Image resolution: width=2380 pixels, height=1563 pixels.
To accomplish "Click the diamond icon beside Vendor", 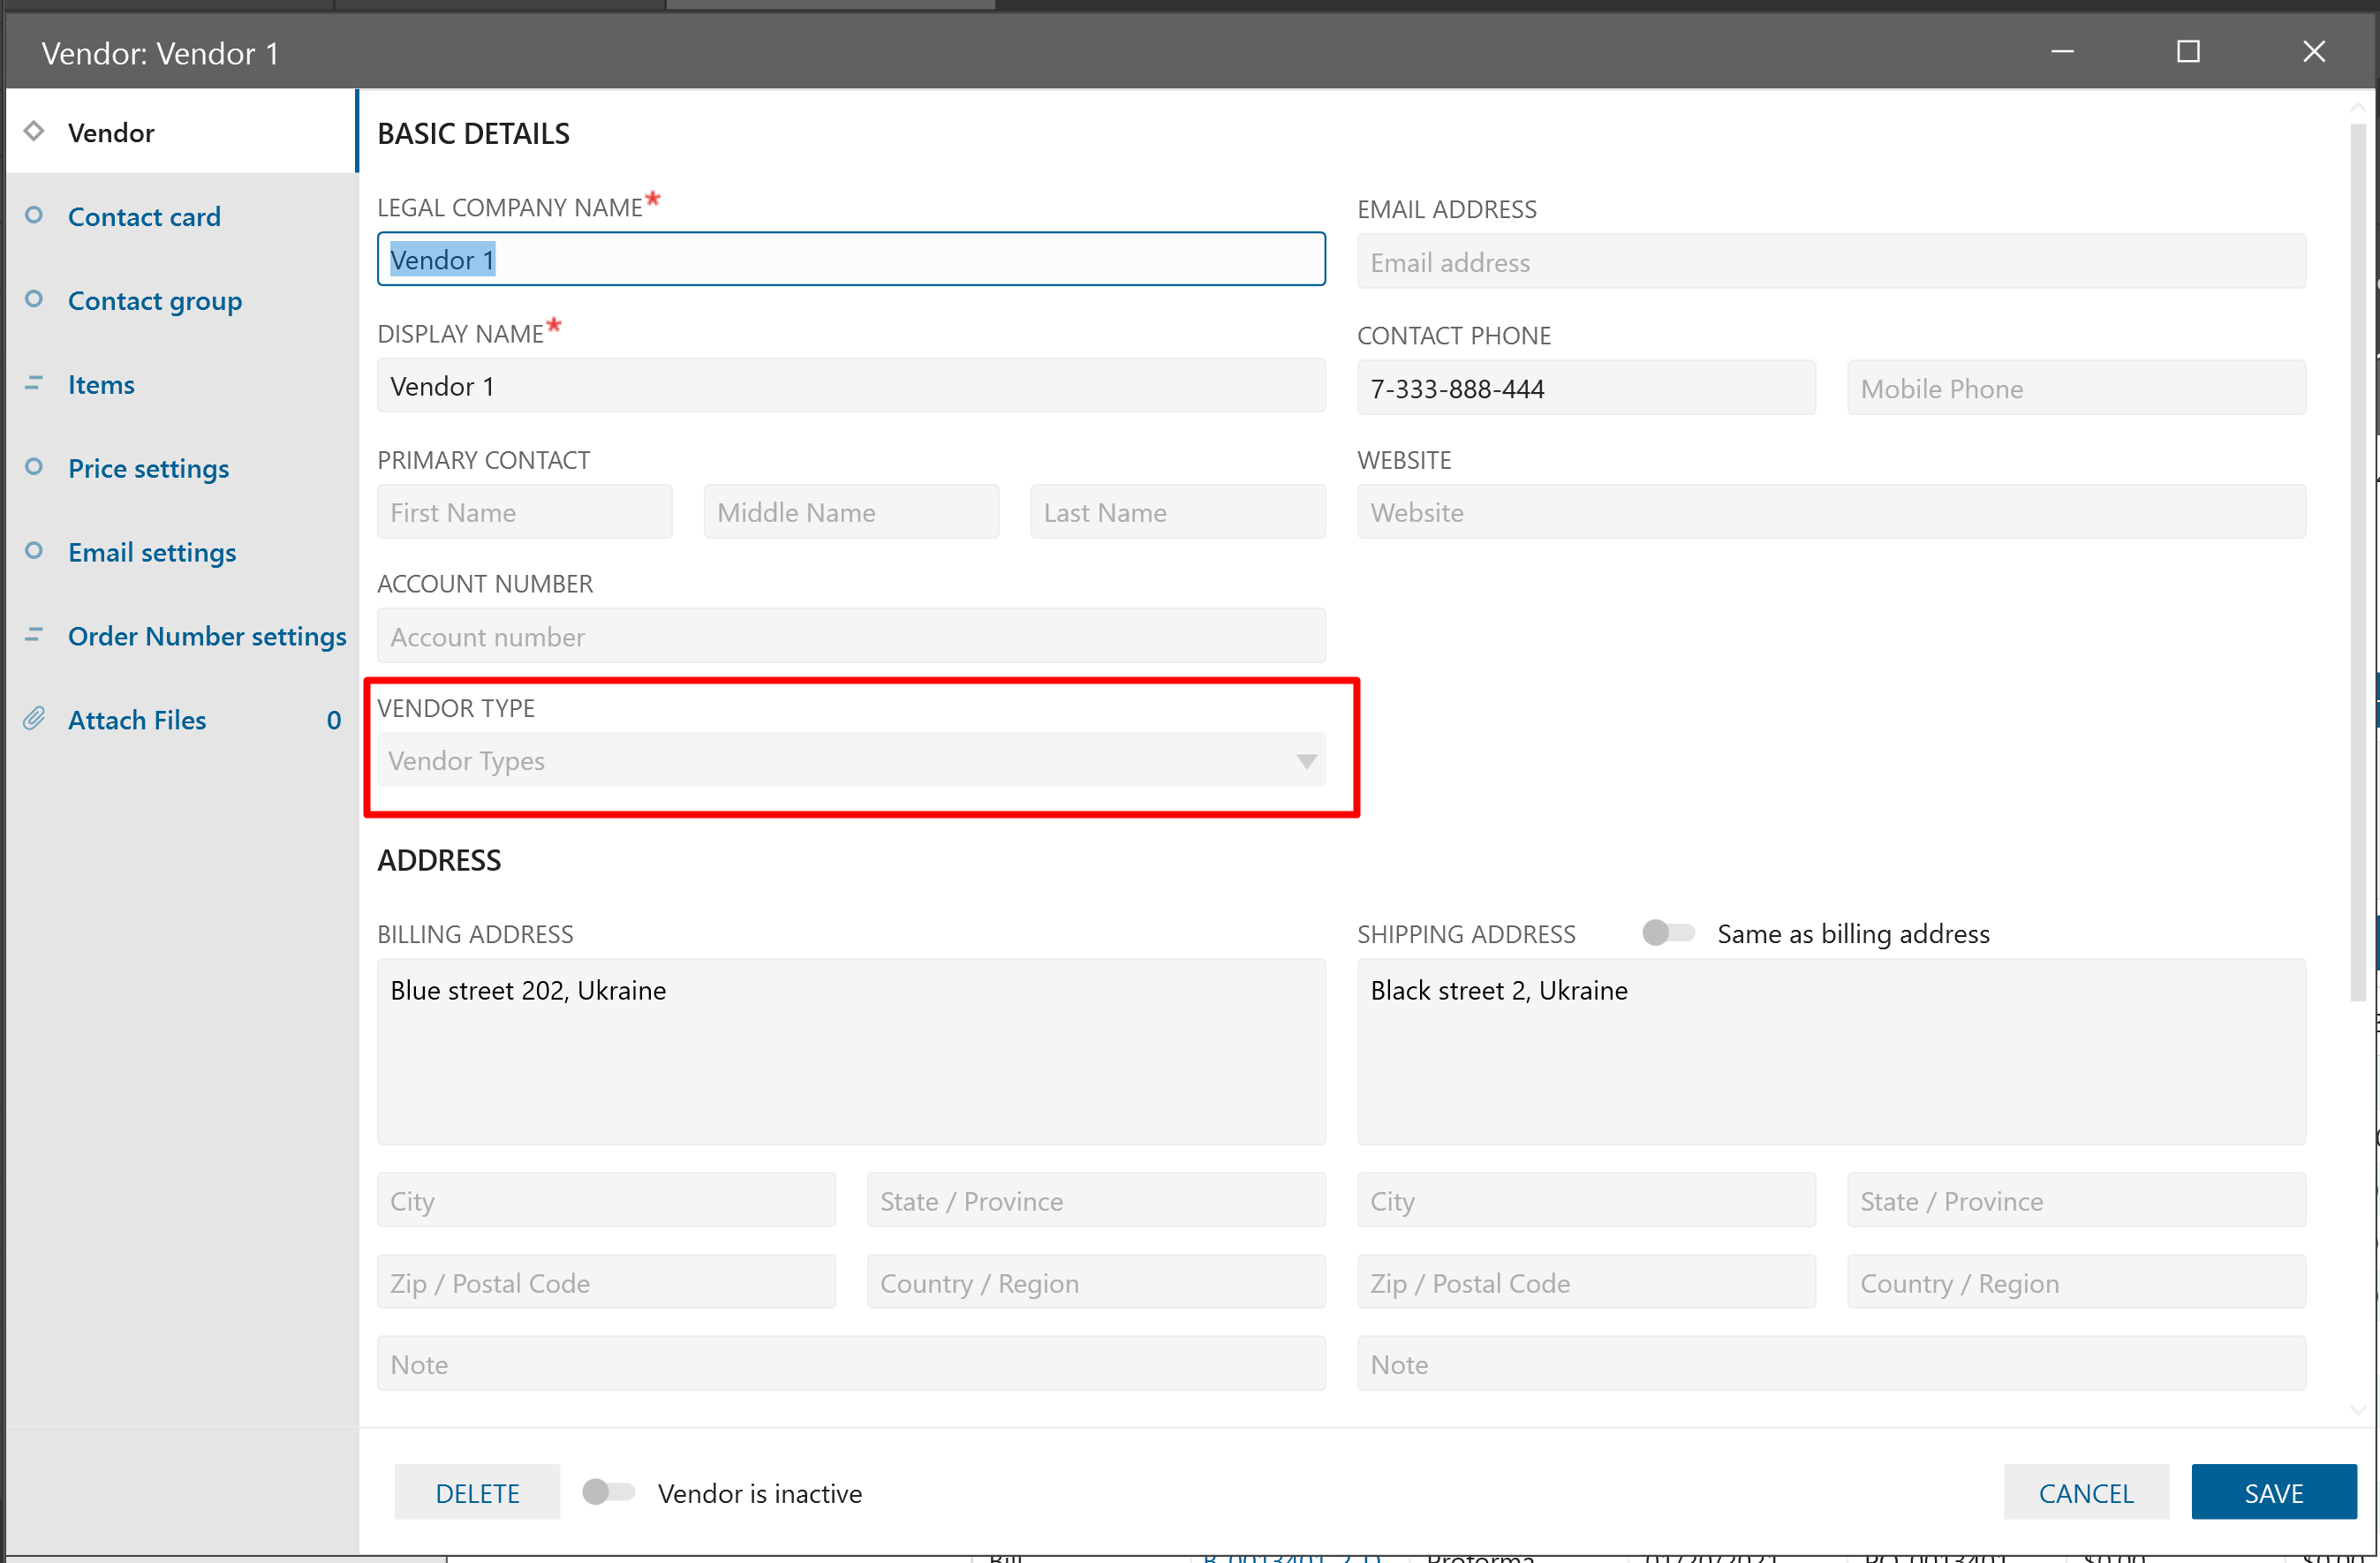I will click(x=34, y=131).
